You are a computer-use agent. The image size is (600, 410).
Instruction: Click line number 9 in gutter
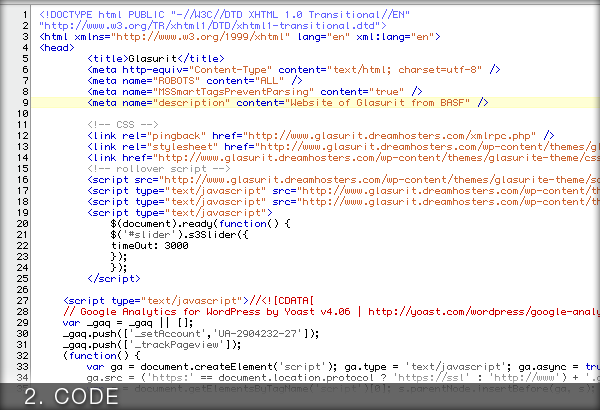pyautogui.click(x=25, y=103)
